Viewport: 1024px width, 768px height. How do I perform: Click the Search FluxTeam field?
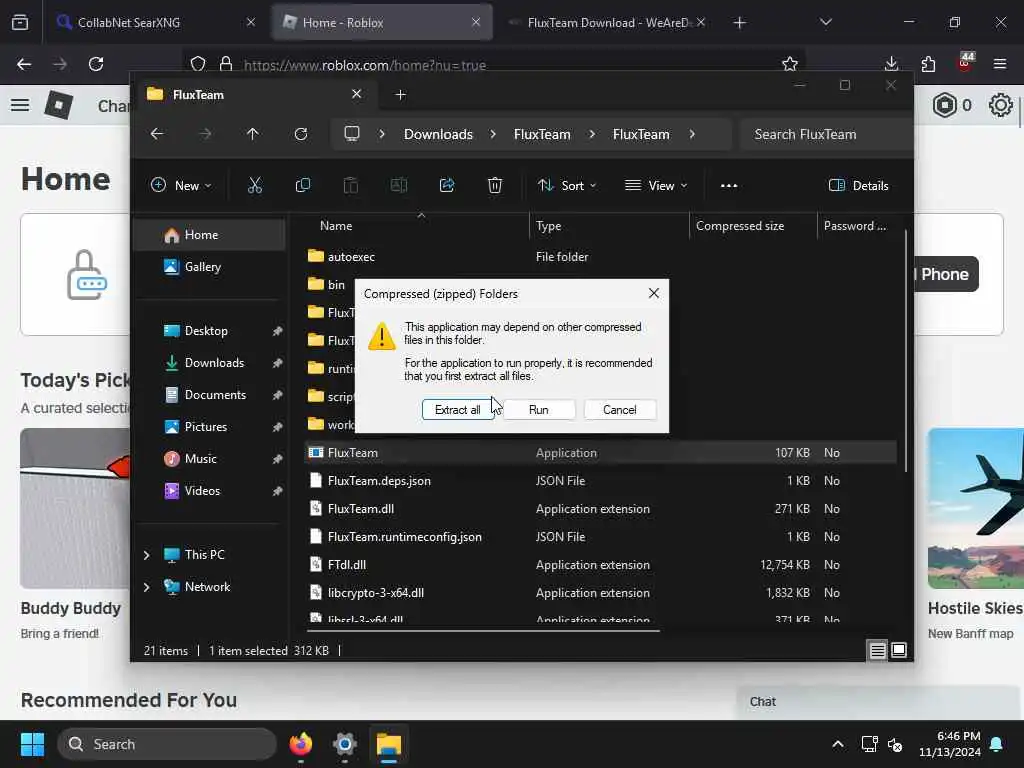pos(826,134)
